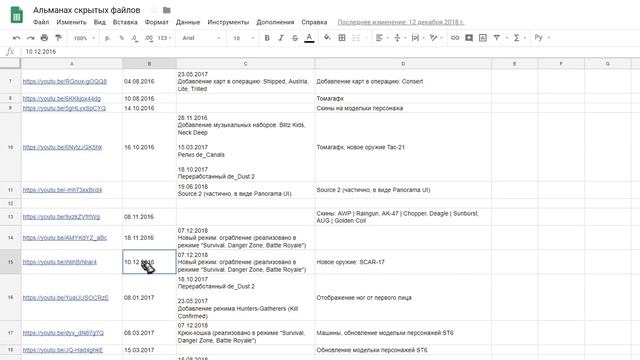Open the 100% zoom dropdown
Viewport: 640px width, 360px height.
(84, 38)
